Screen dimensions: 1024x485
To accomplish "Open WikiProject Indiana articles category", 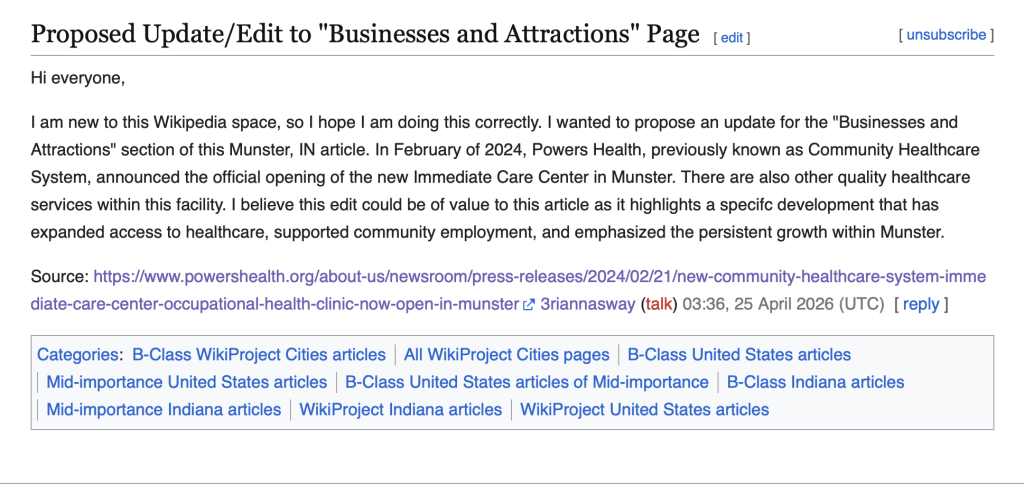I will coord(401,409).
